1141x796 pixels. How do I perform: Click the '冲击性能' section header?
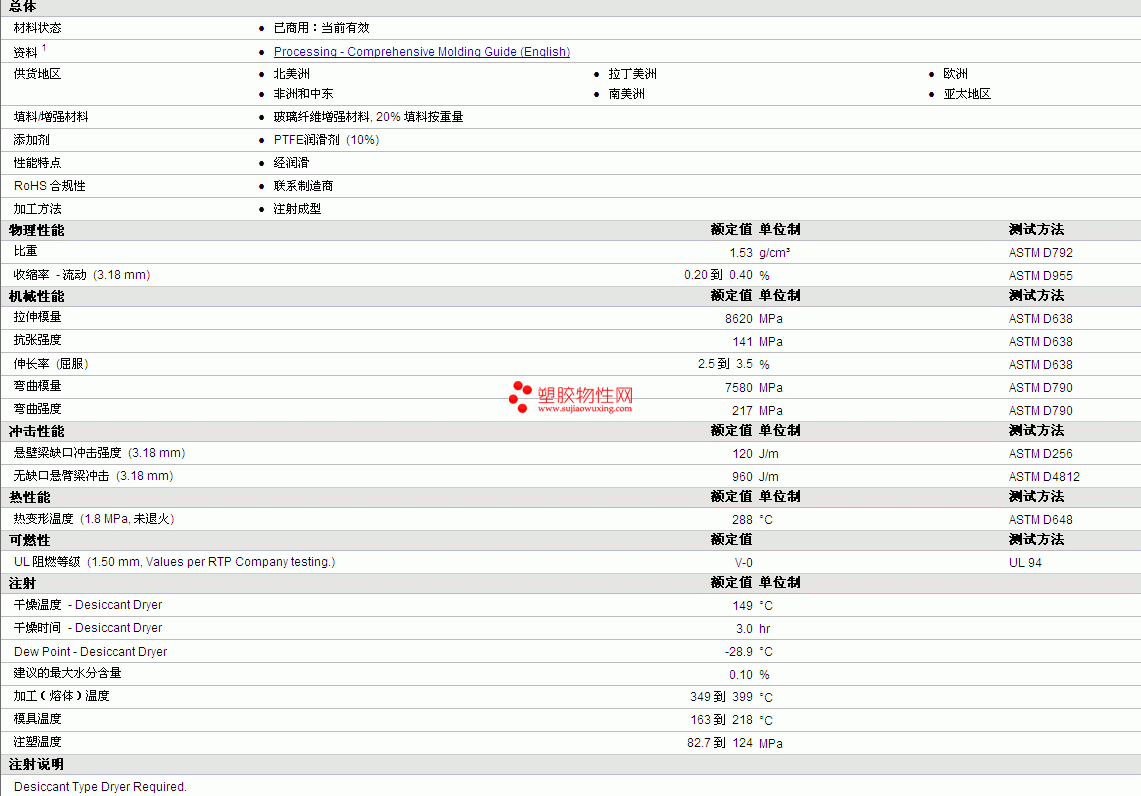click(x=36, y=431)
